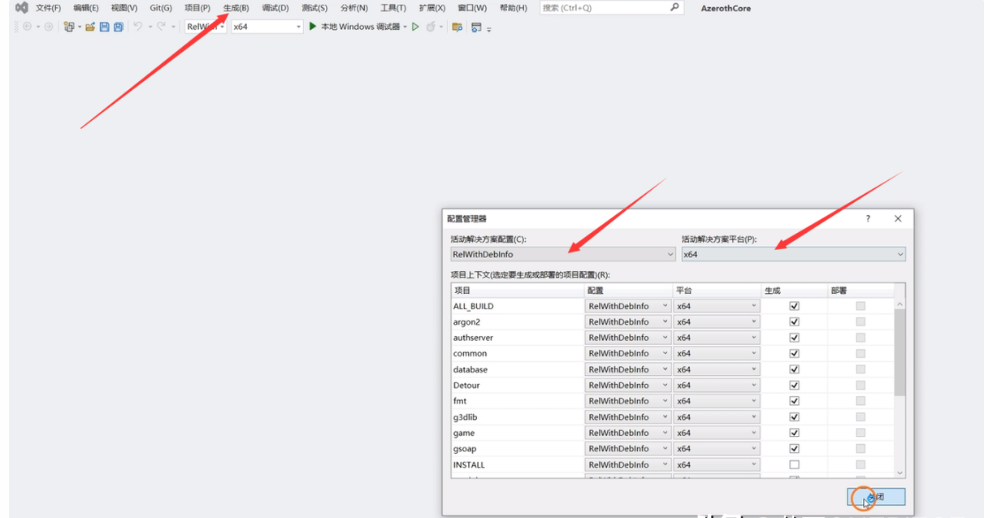
Task: Open the 调试(D) menu
Action: pos(275,8)
